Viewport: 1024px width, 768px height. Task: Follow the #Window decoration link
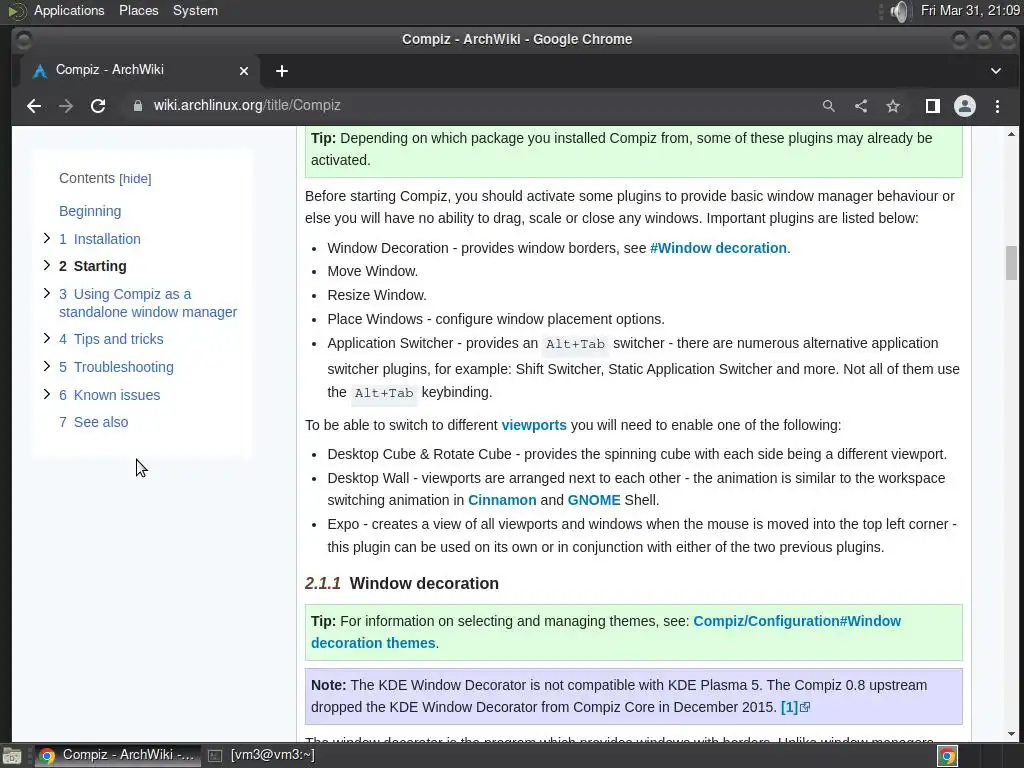coord(718,248)
